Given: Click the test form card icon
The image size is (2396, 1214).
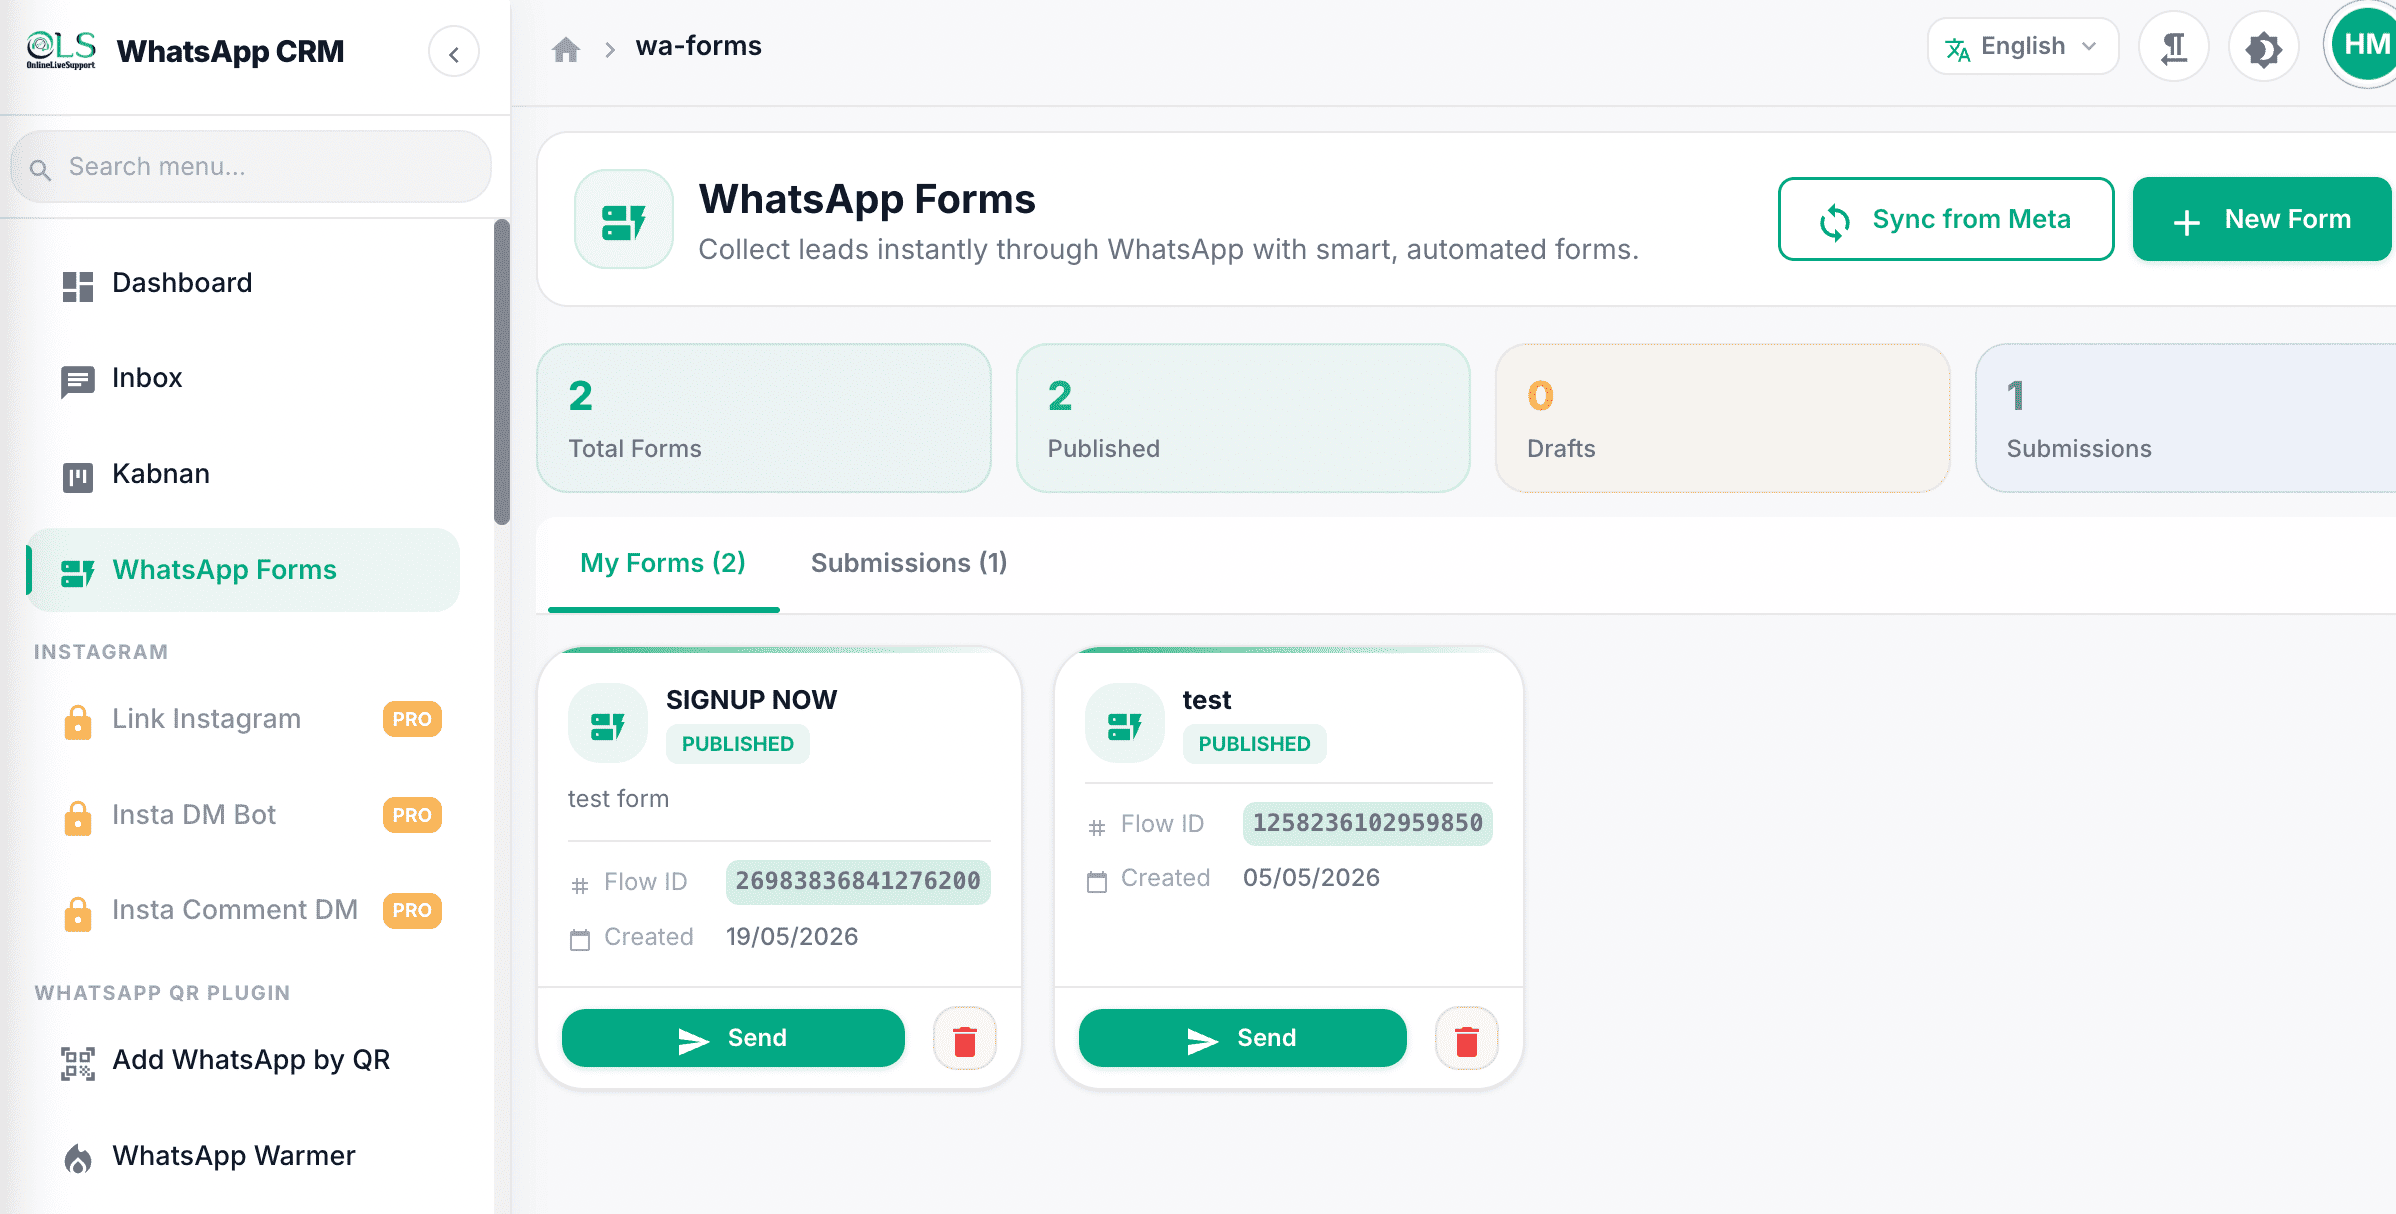Looking at the screenshot, I should tap(1125, 723).
